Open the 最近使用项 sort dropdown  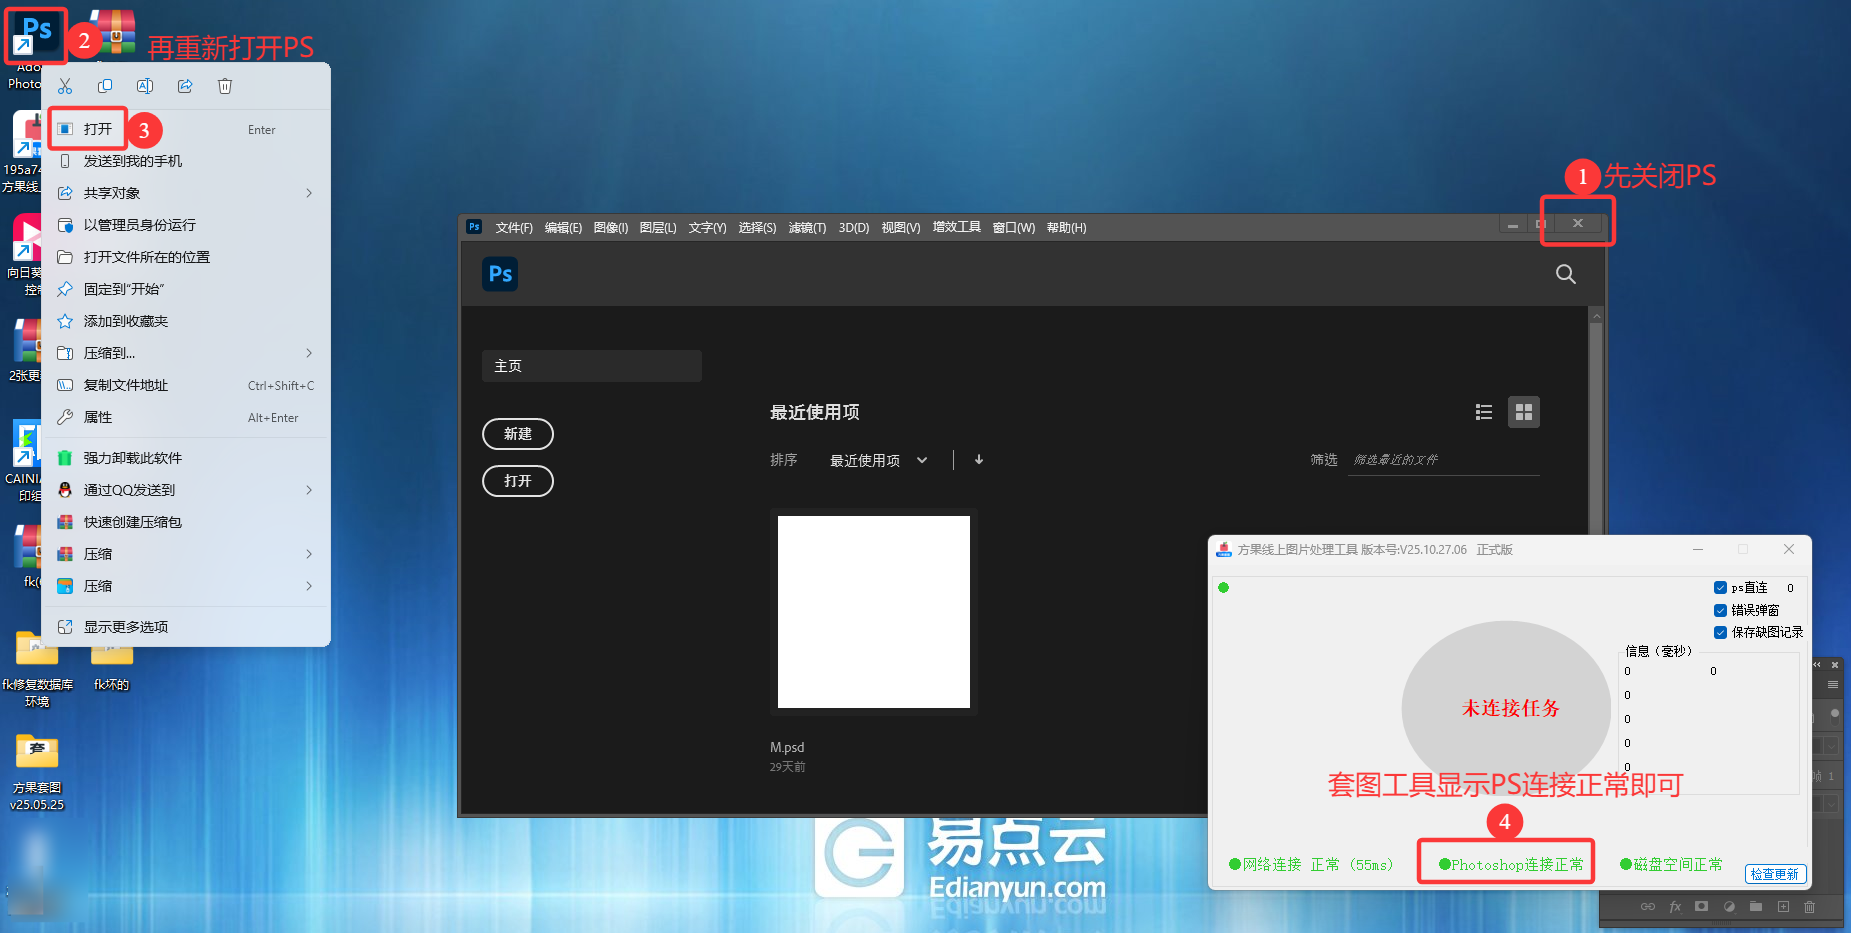878,460
